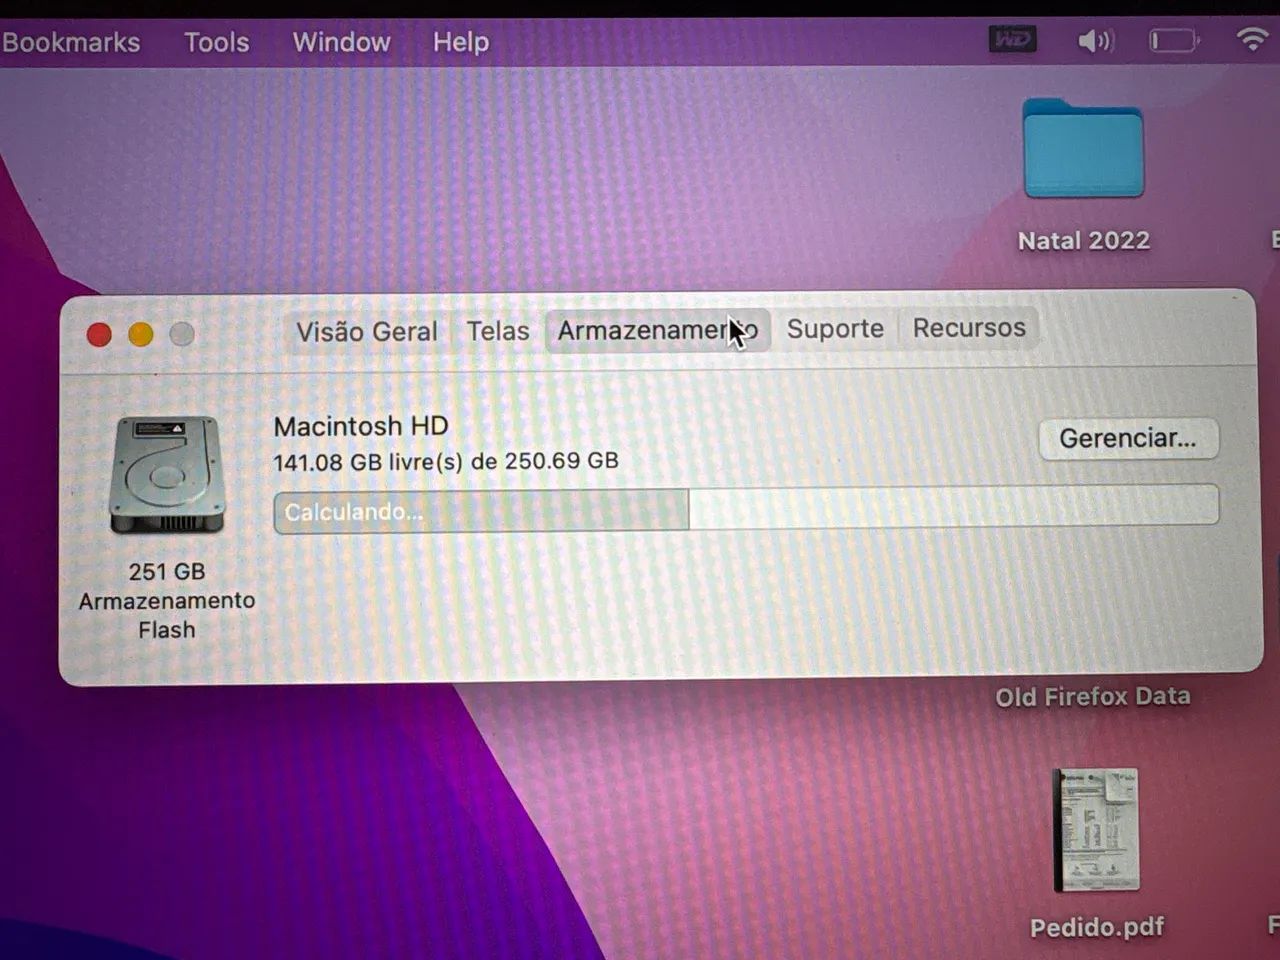The height and width of the screenshot is (960, 1280).
Task: Click the gray disabled zoom window button
Action: 182,334
